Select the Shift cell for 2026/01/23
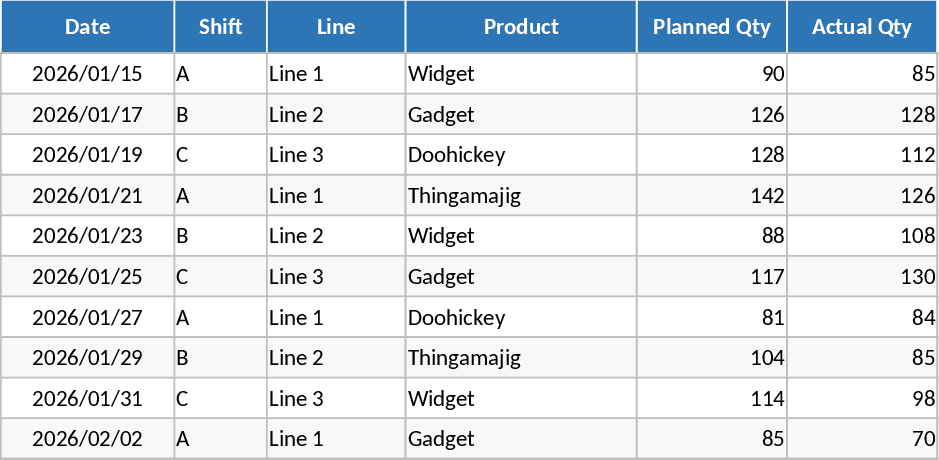Viewport: 939px width, 460px height. click(220, 236)
